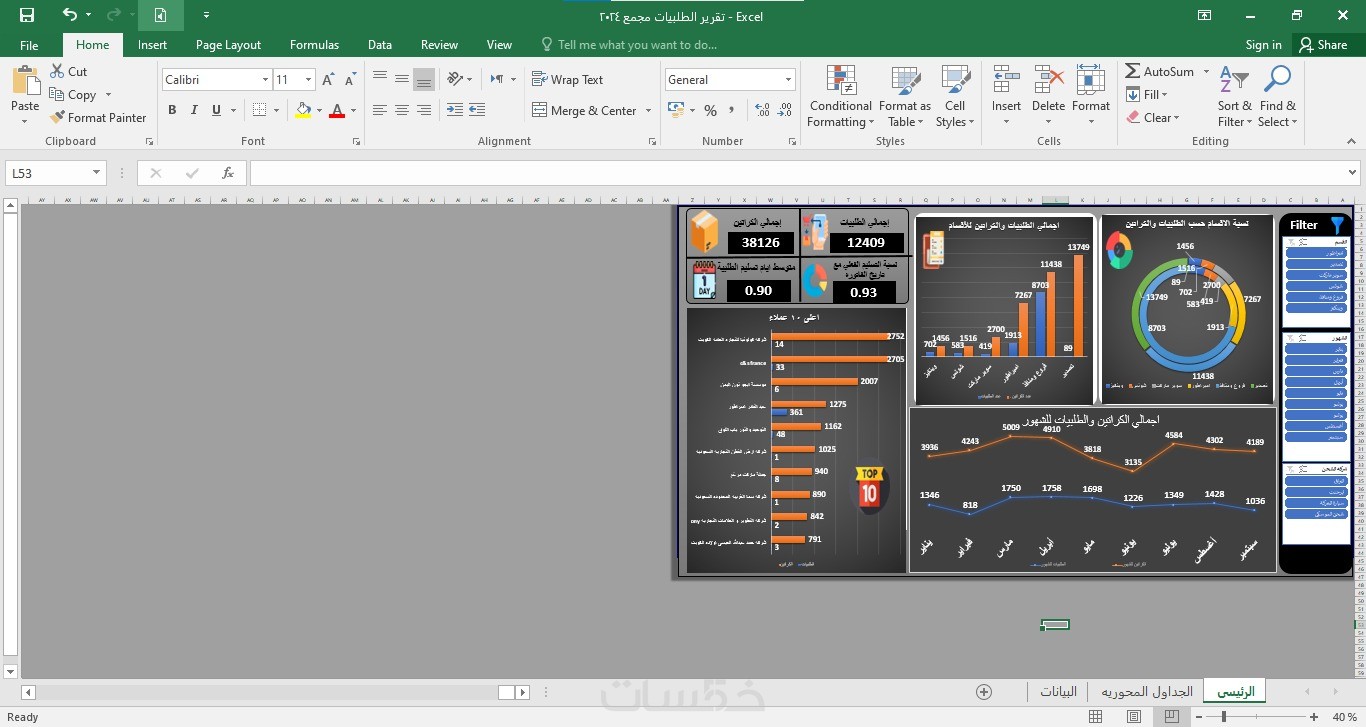Open Format as Table gallery

click(x=905, y=97)
